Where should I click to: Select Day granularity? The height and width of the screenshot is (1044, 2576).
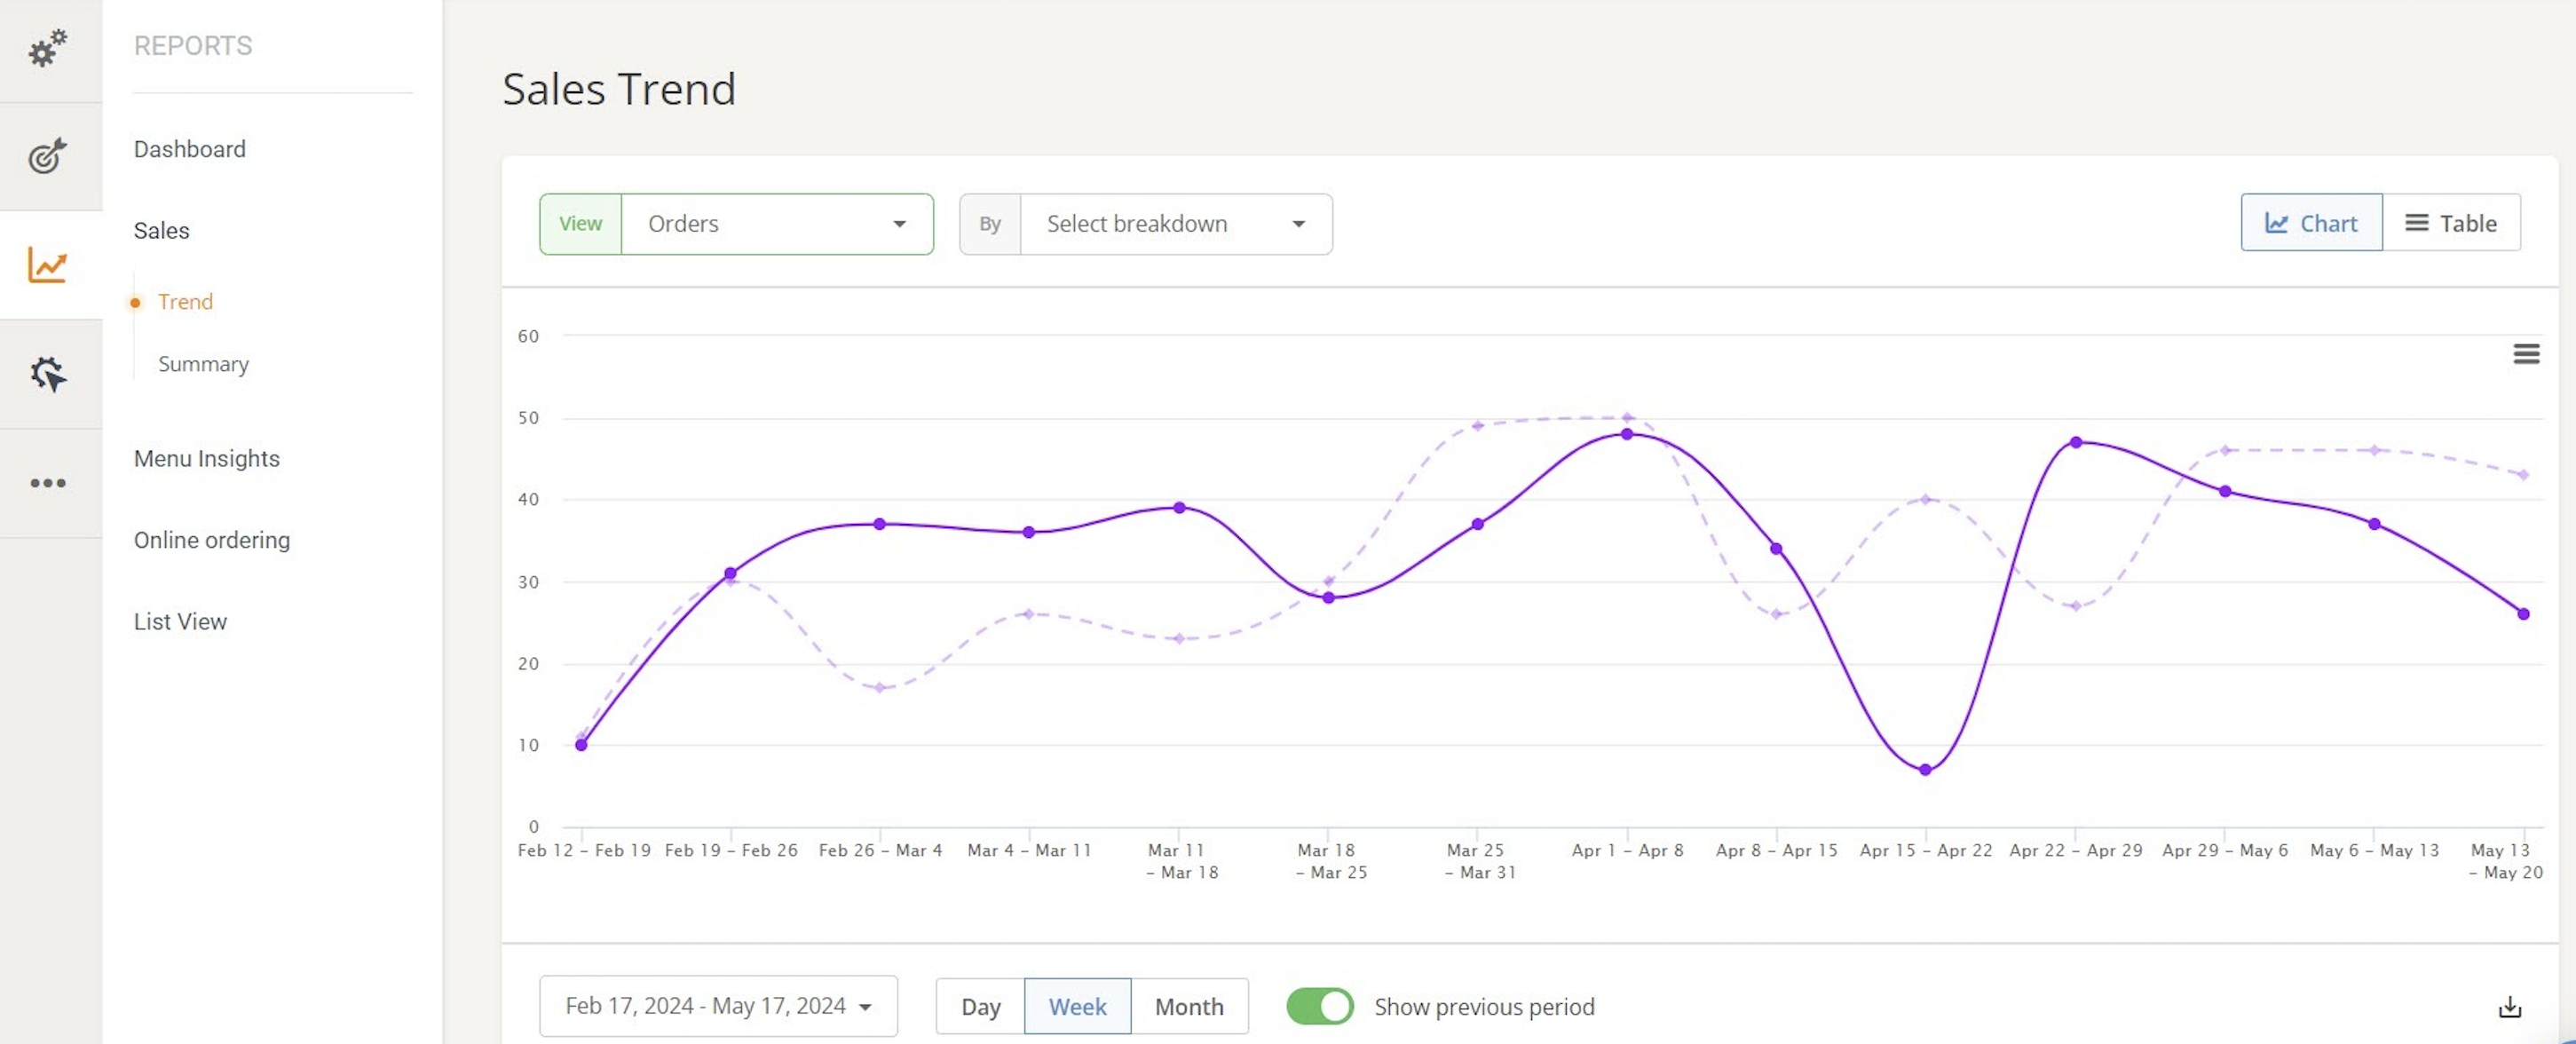click(x=980, y=1006)
